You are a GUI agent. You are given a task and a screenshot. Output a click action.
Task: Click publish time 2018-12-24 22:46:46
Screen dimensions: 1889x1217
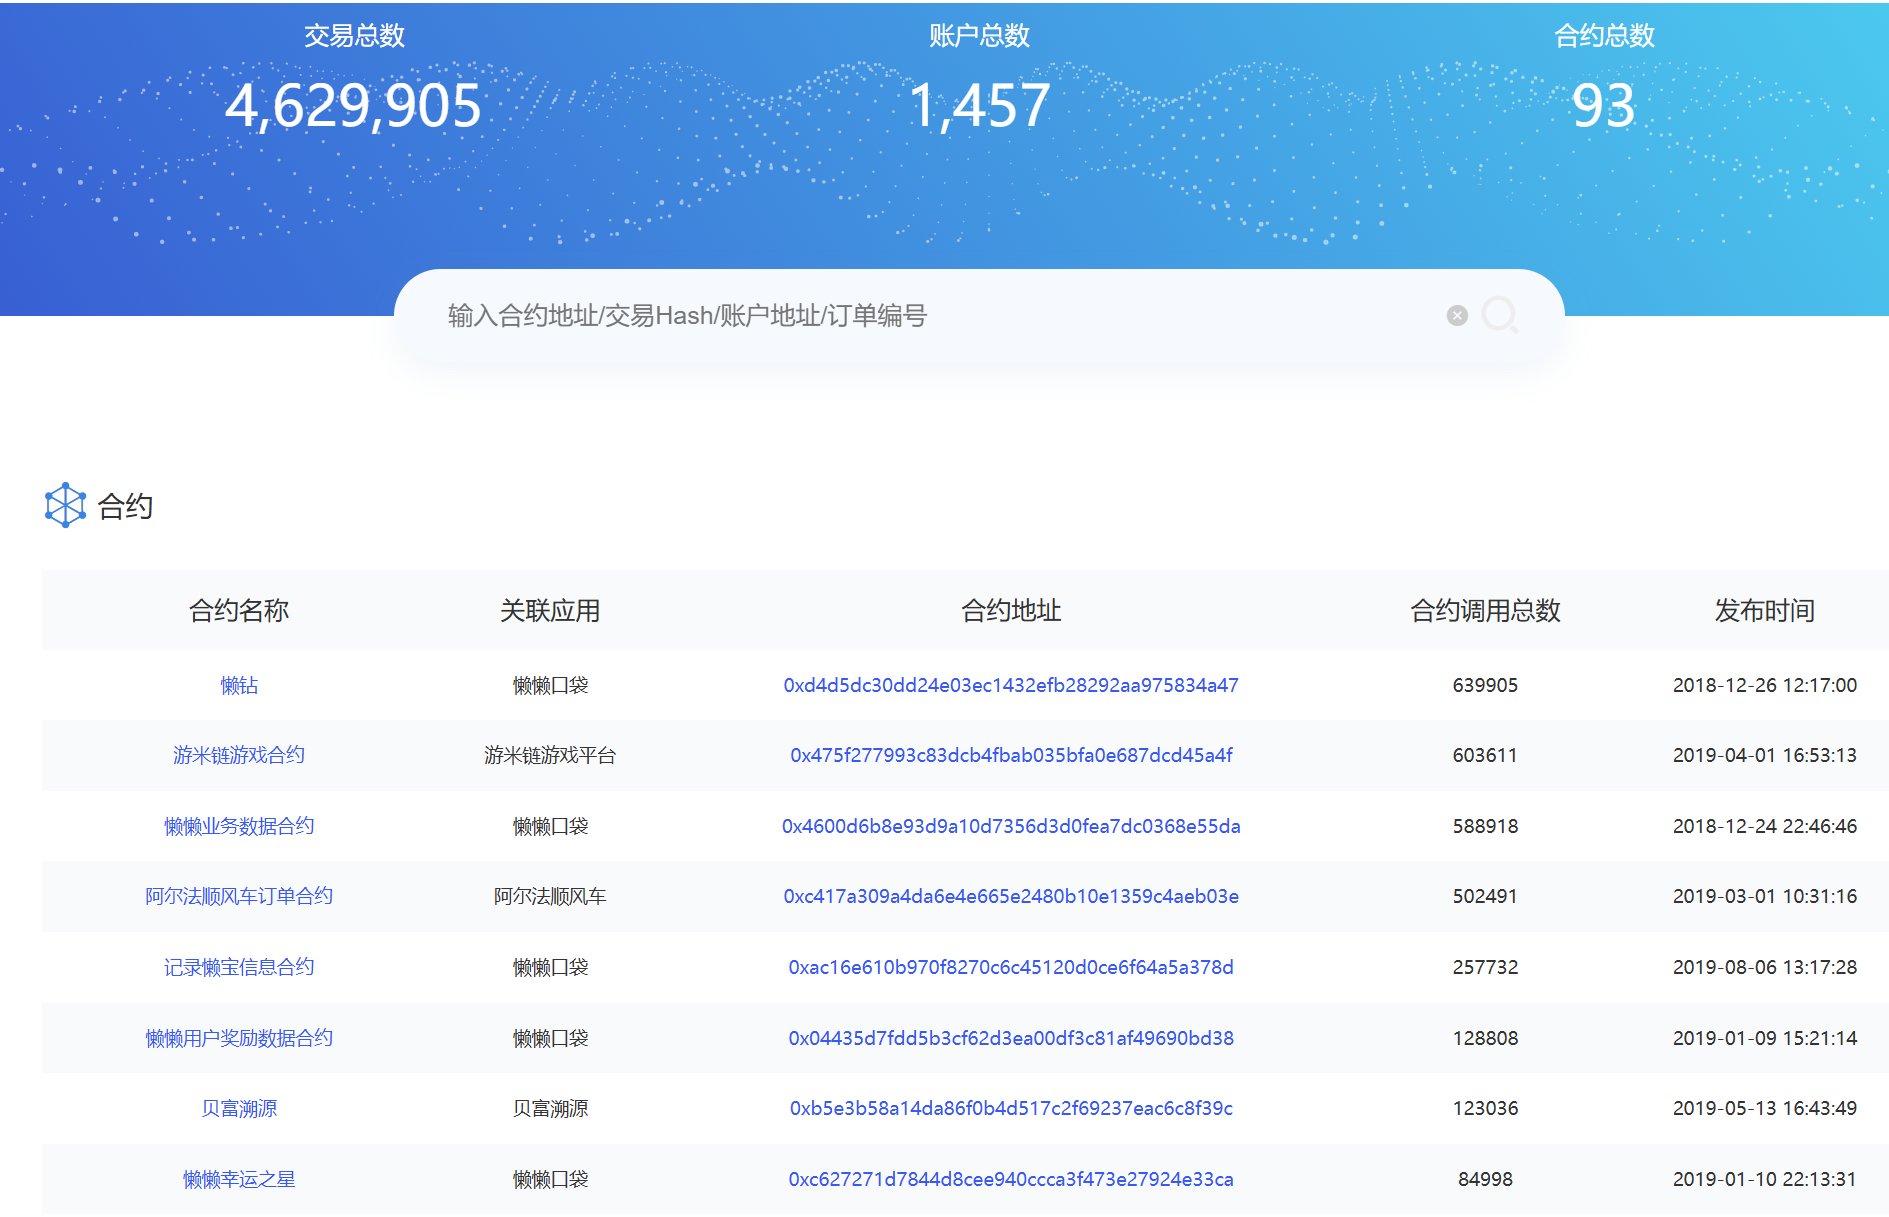pos(1764,826)
